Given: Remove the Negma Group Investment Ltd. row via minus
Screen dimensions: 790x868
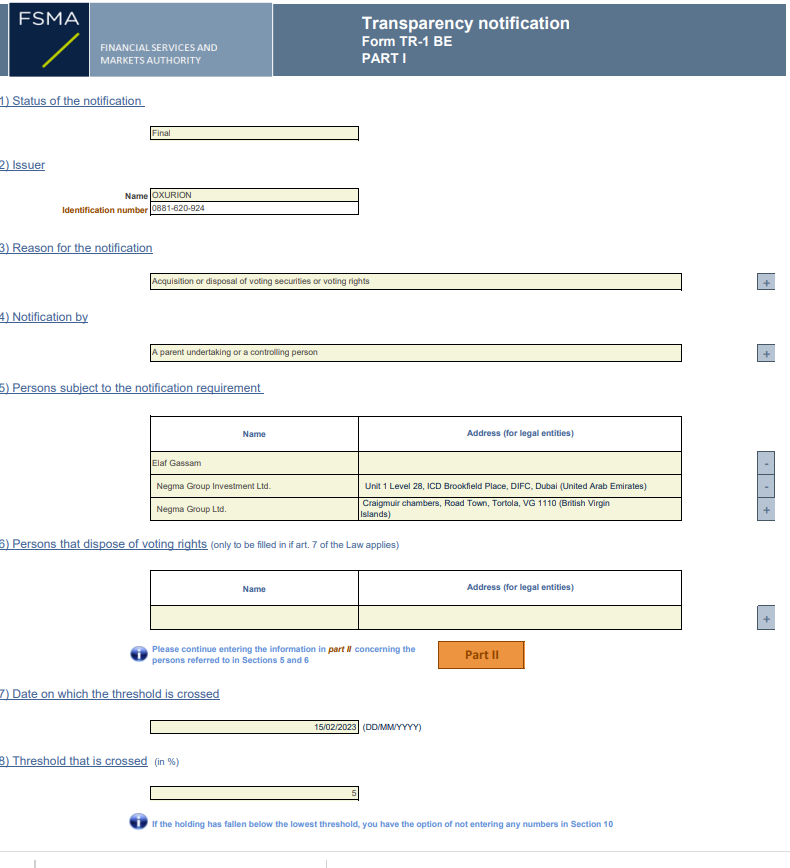Looking at the screenshot, I should pos(766,487).
